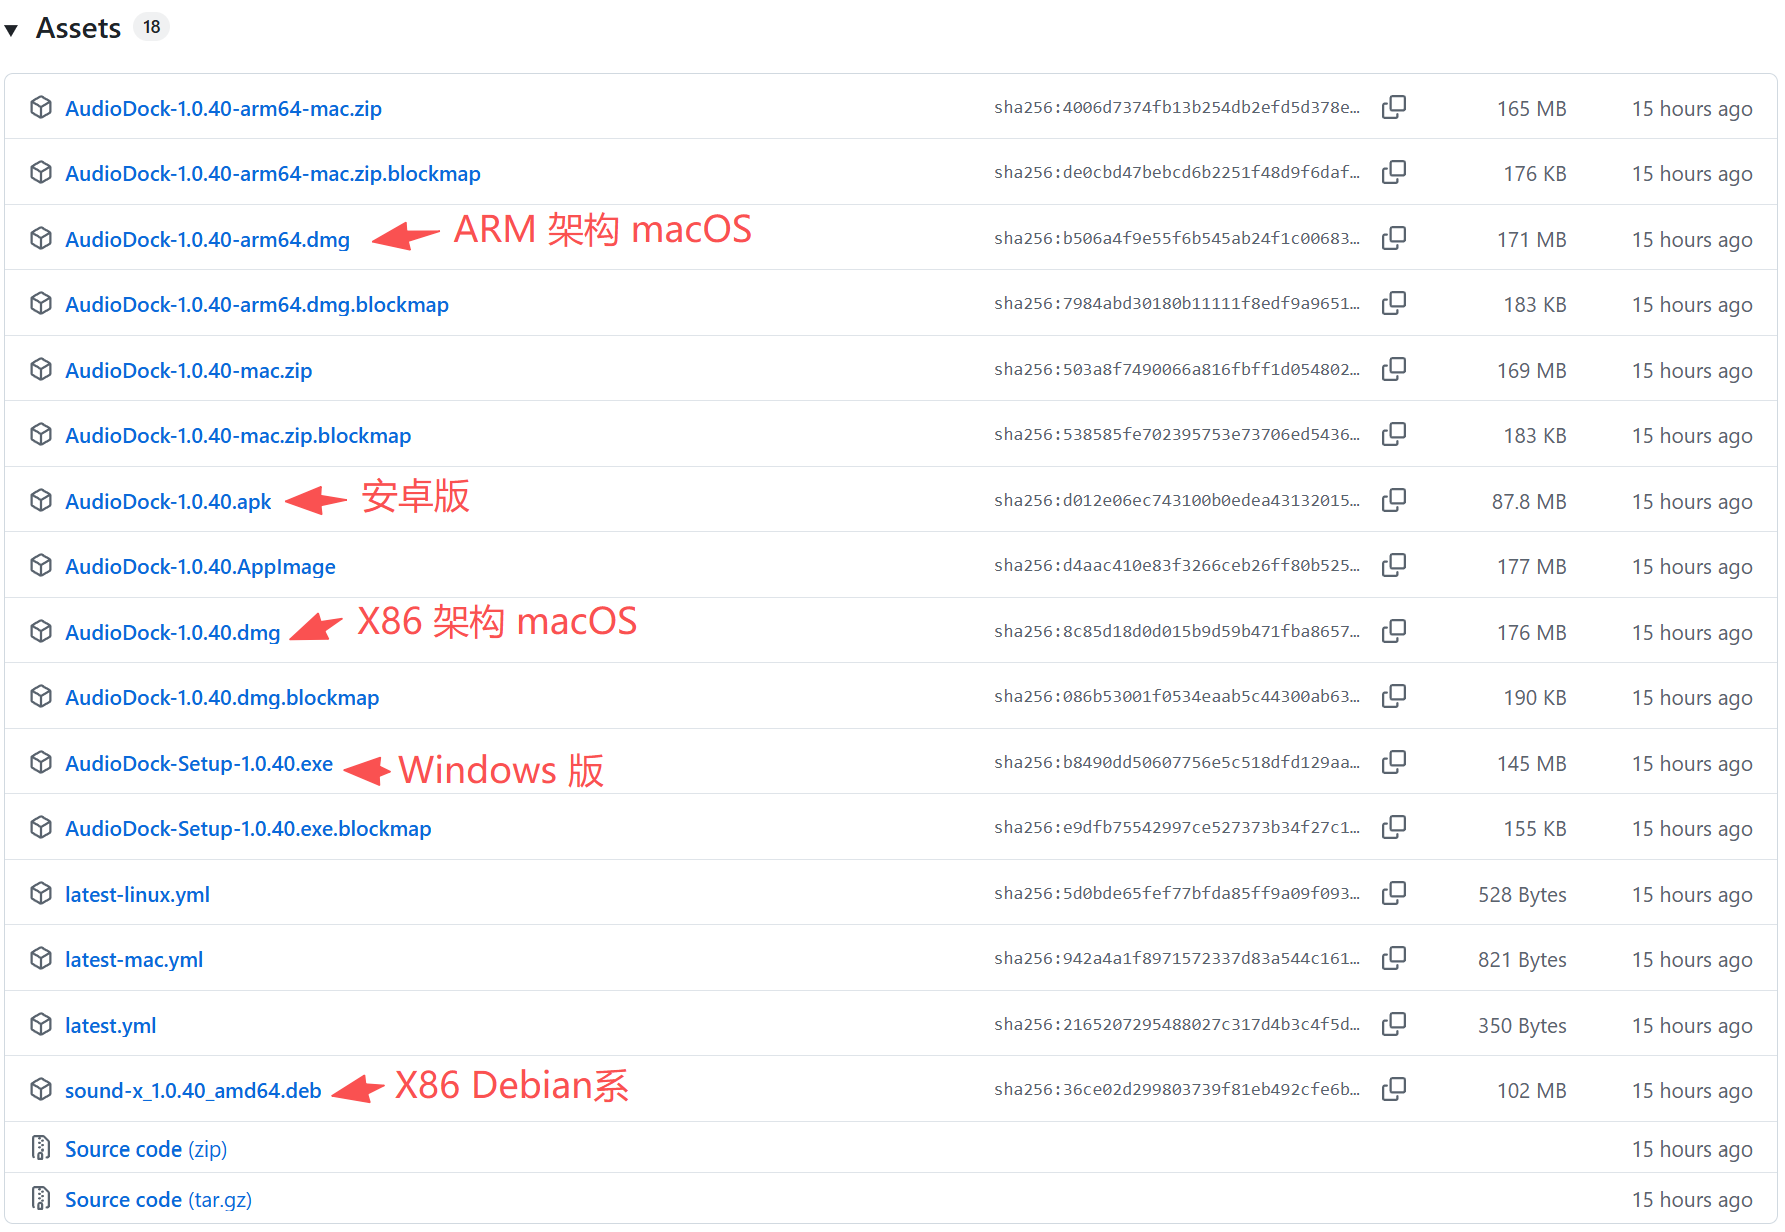Copy sha256 for AudioDock-1.0.40.dmg

tap(1393, 631)
